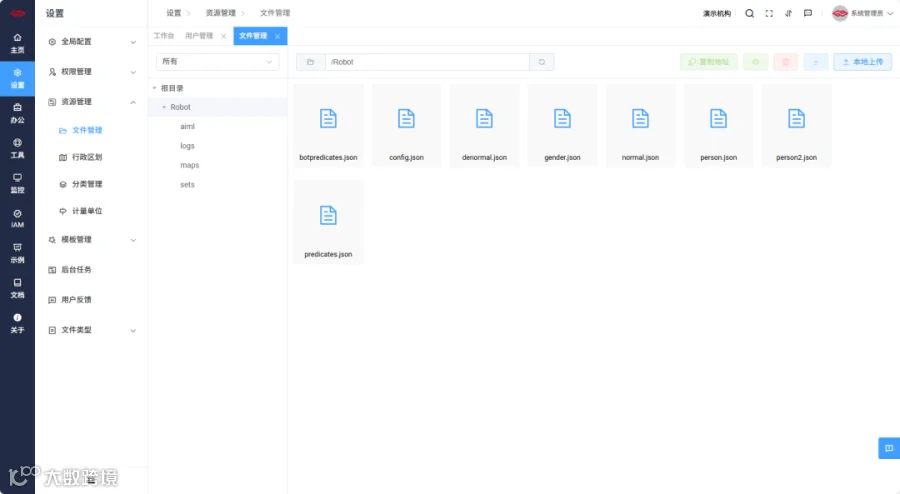Image resolution: width=900 pixels, height=494 pixels.
Task: Open the 所有 filter dropdown
Action: point(218,62)
